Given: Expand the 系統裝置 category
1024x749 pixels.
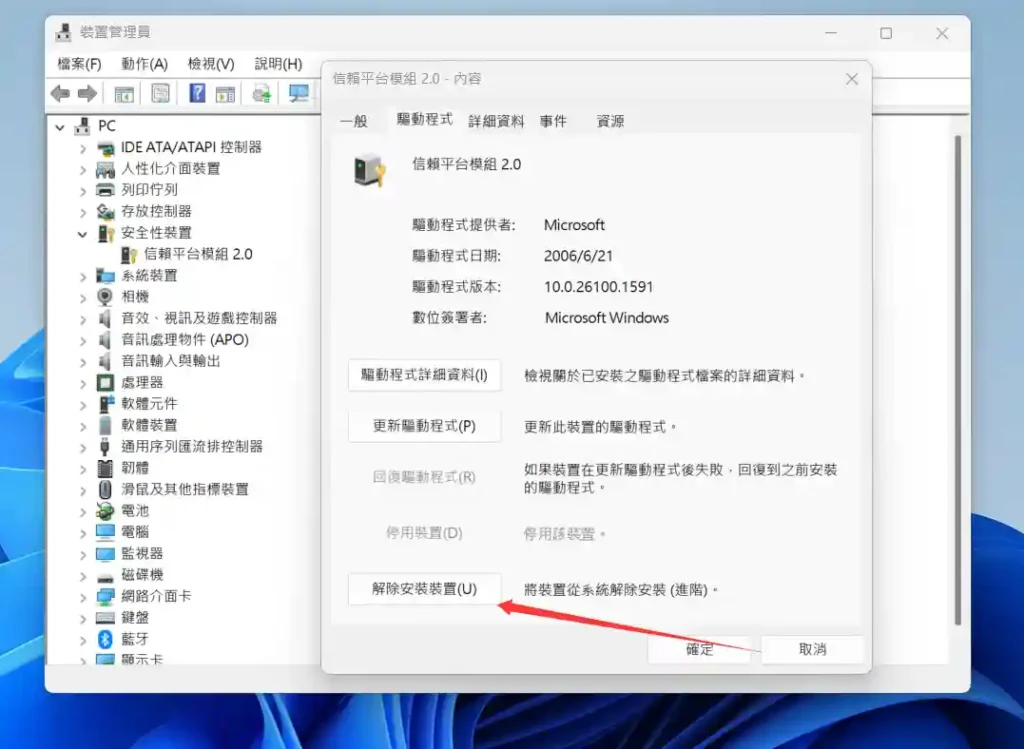Looking at the screenshot, I should pos(83,277).
